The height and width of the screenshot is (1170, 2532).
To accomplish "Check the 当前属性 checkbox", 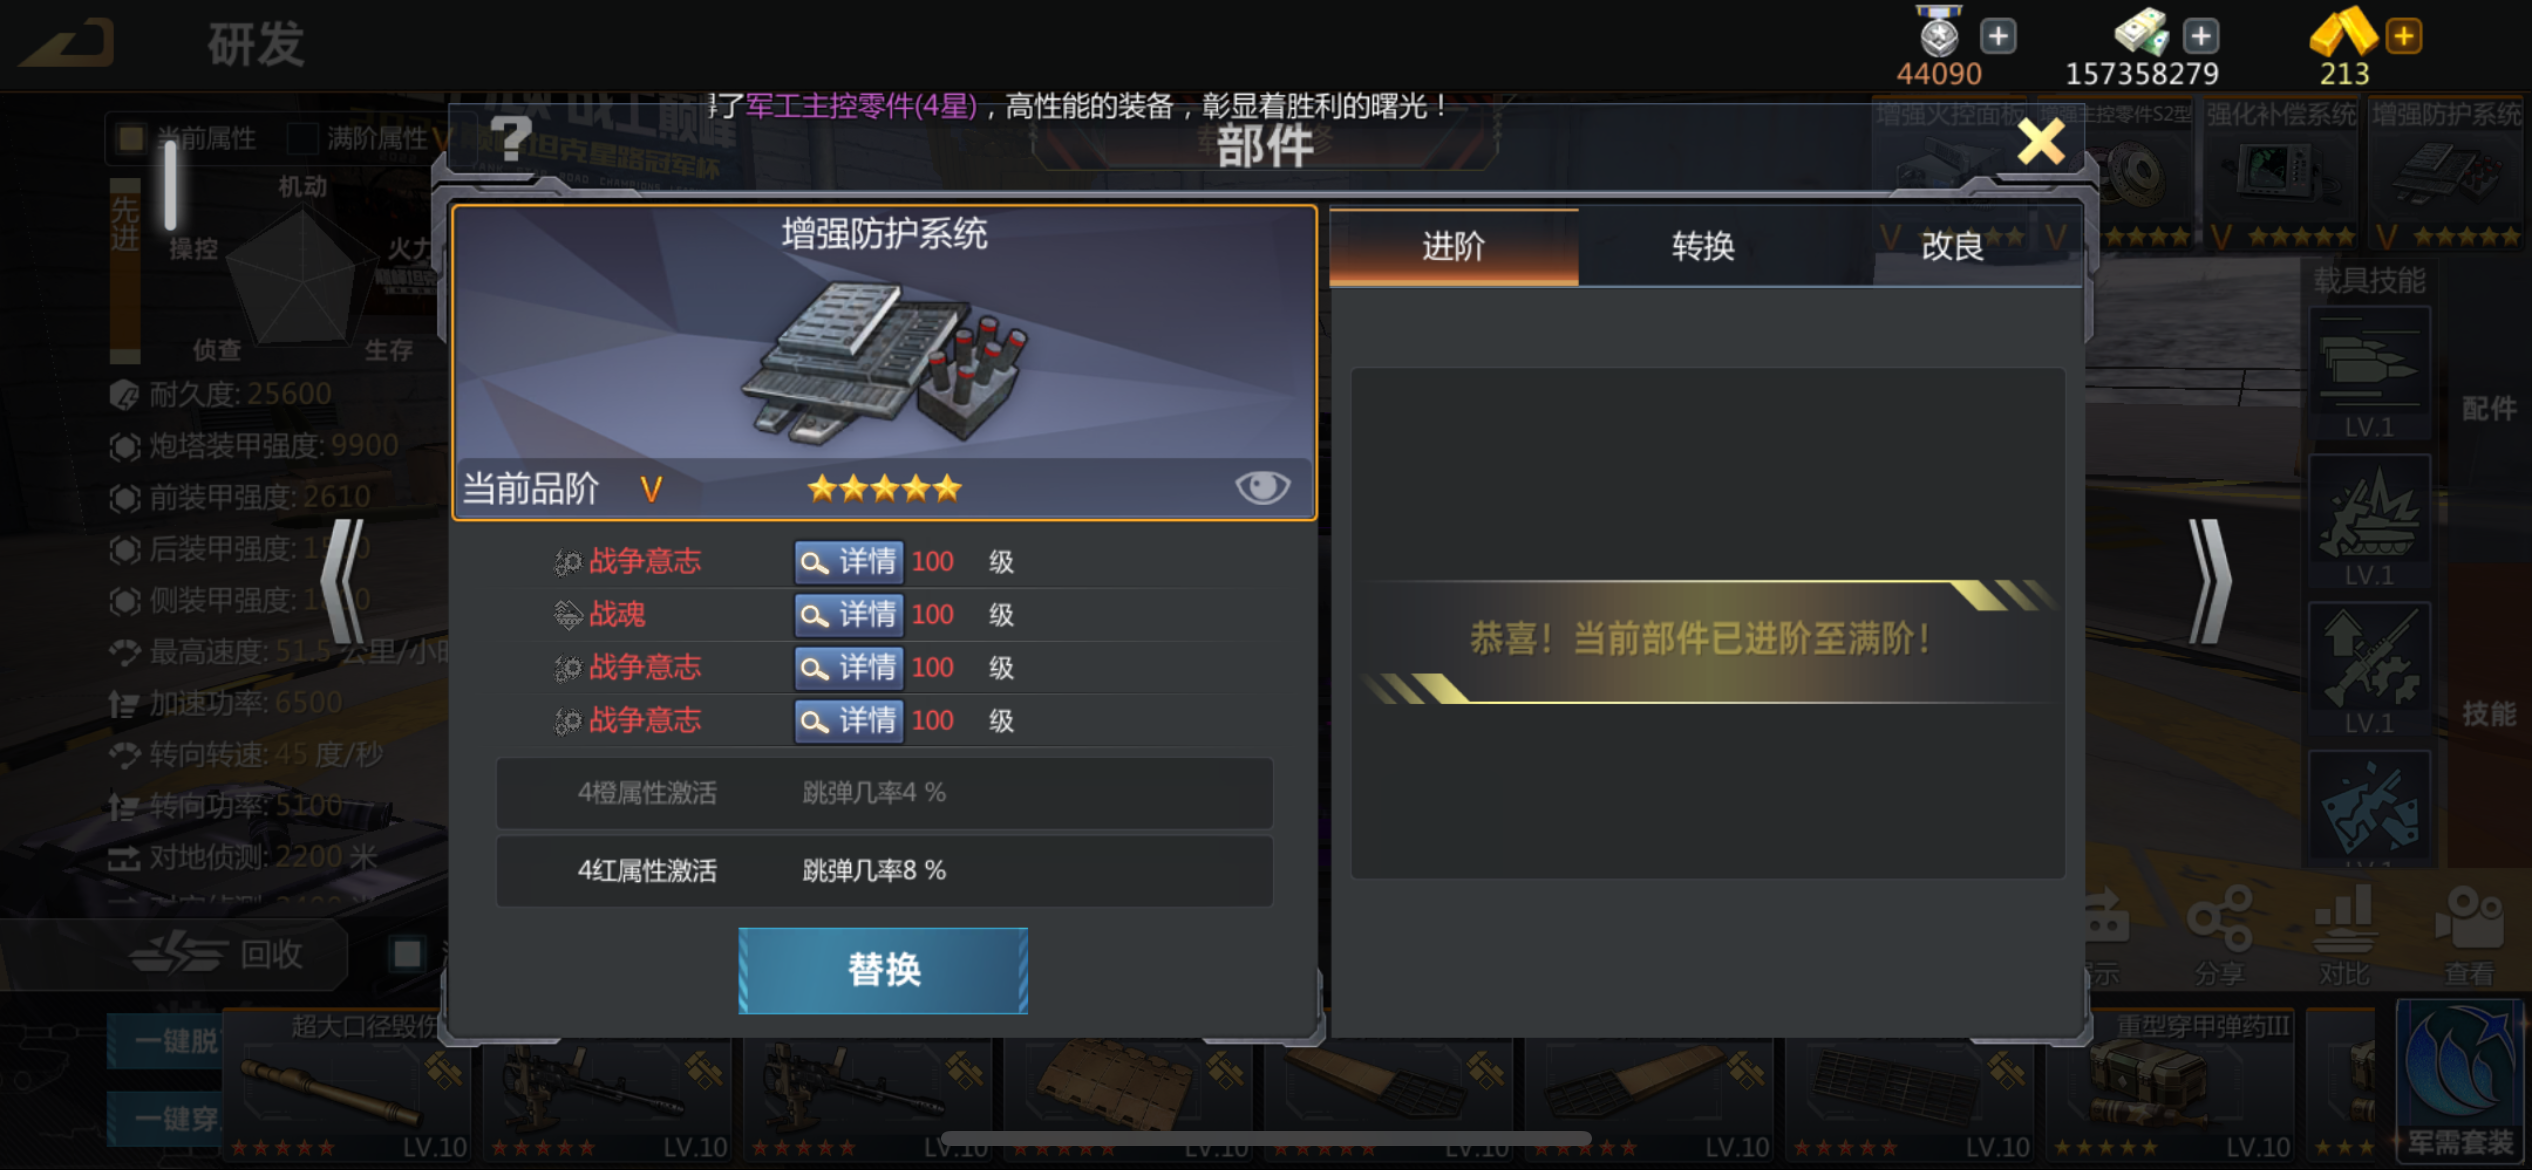I will [130, 138].
